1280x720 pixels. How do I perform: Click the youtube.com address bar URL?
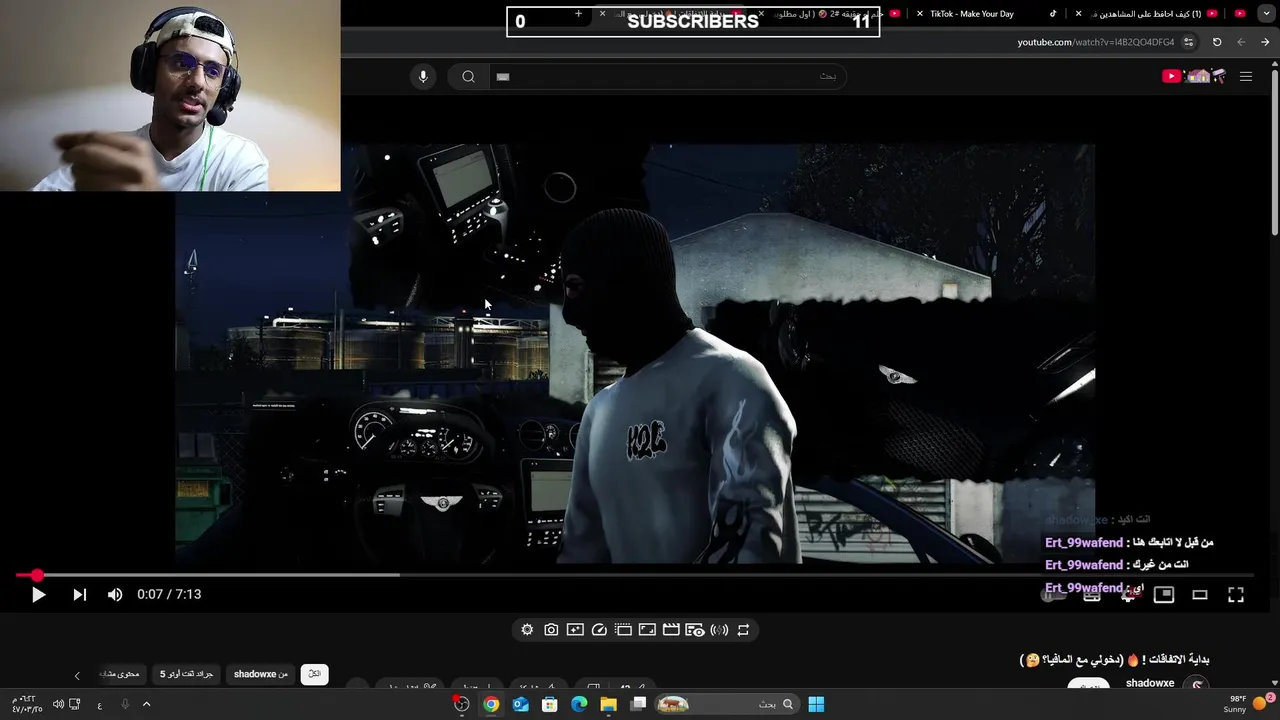(x=1096, y=42)
